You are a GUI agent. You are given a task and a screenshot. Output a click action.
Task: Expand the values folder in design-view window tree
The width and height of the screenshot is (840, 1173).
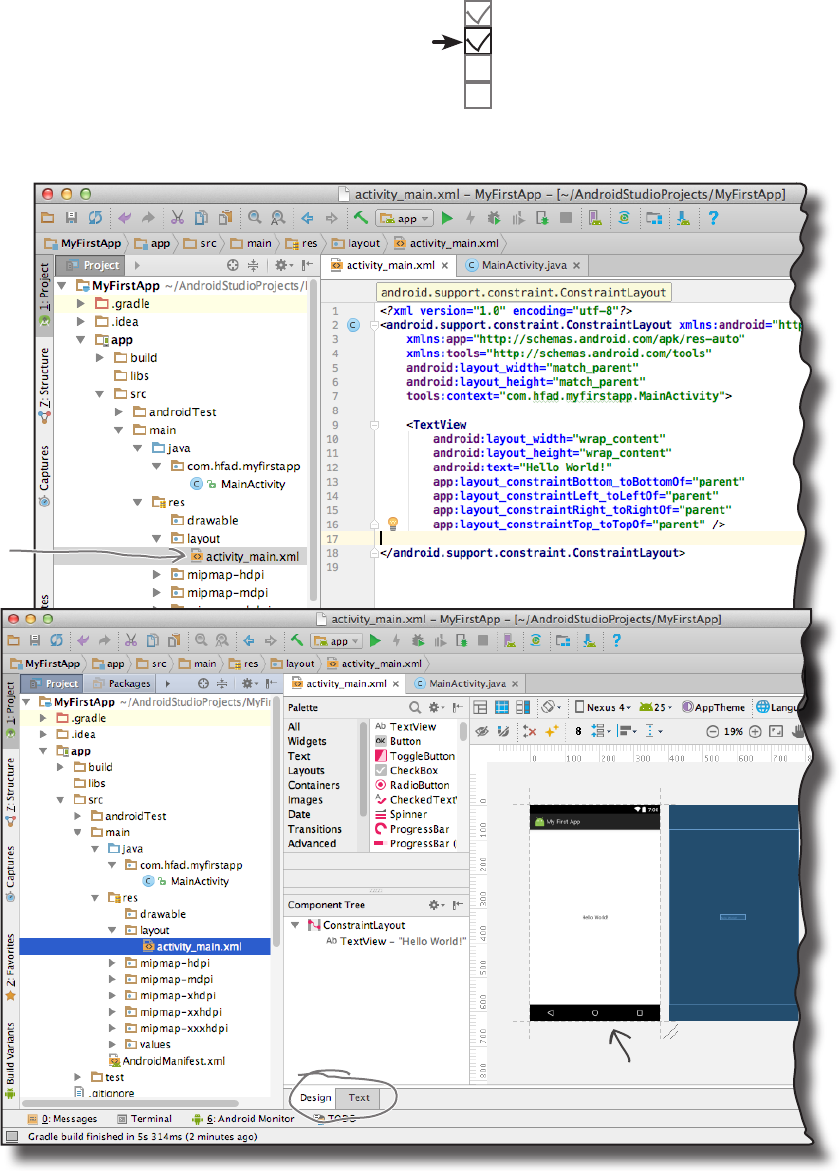point(112,1044)
